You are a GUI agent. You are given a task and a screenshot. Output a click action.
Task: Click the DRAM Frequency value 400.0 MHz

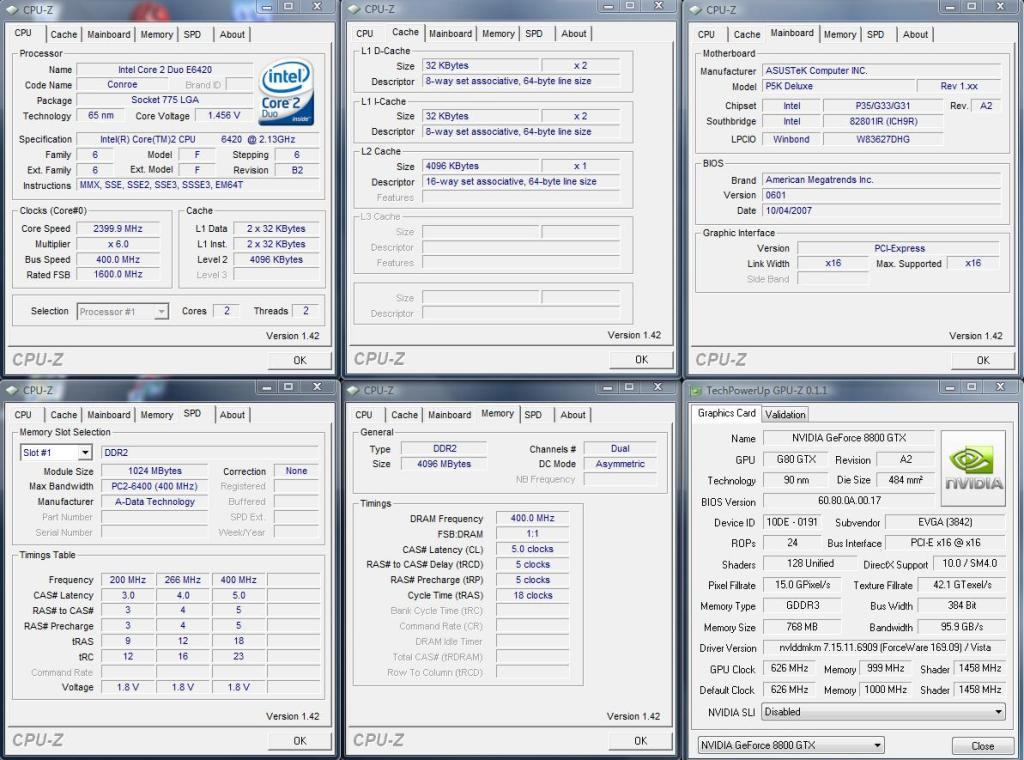(532, 518)
